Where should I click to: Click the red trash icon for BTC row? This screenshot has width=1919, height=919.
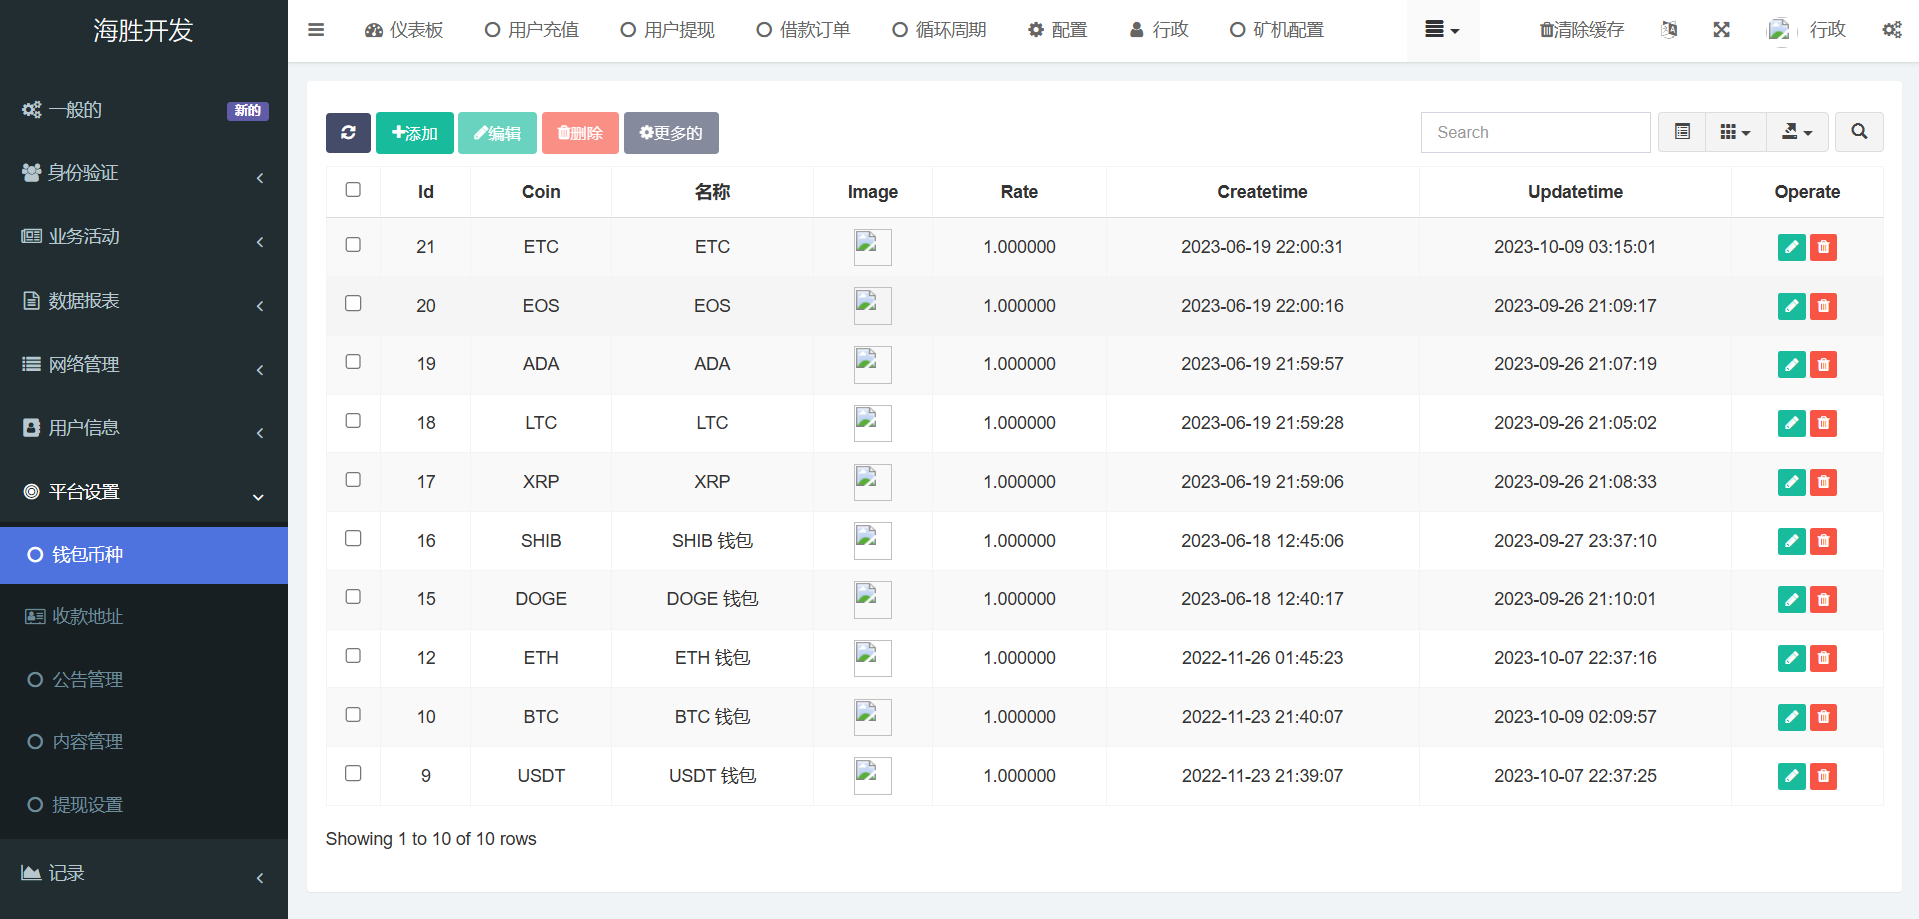[x=1823, y=717]
